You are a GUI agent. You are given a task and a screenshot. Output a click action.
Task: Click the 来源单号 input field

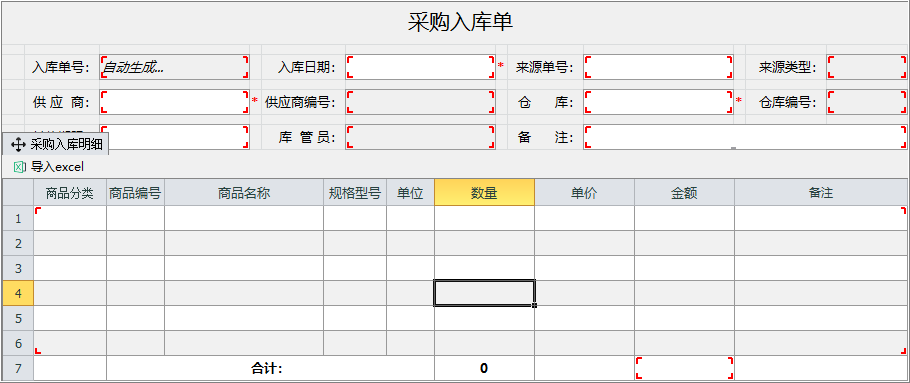pos(659,67)
